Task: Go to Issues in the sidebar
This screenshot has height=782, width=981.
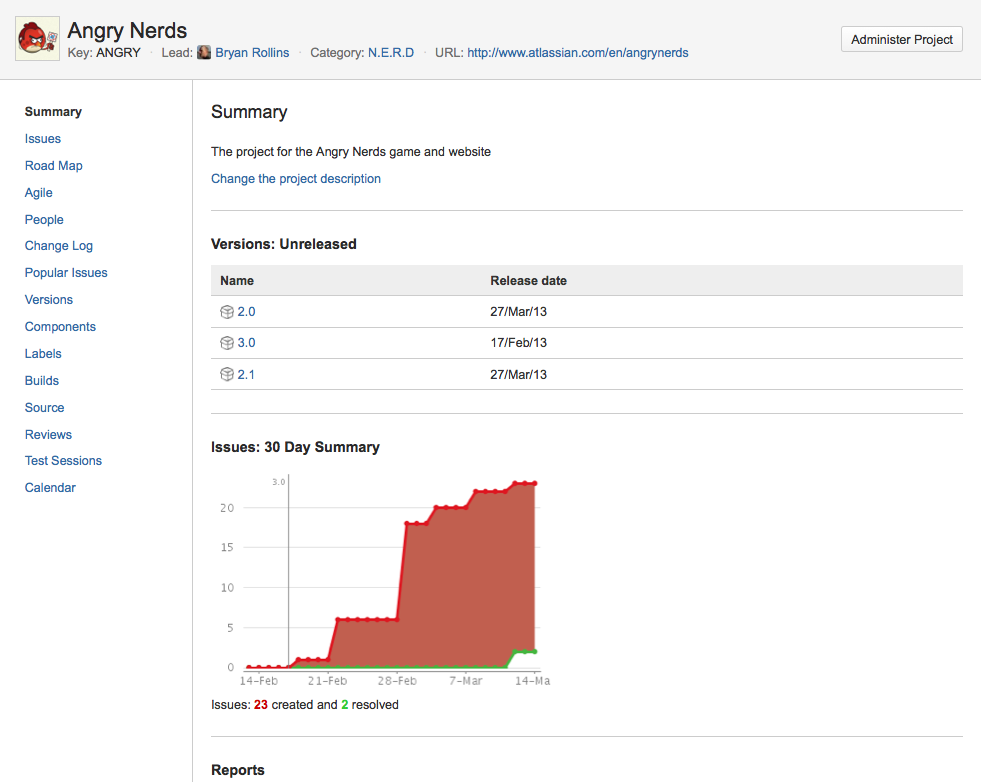Action: (43, 139)
